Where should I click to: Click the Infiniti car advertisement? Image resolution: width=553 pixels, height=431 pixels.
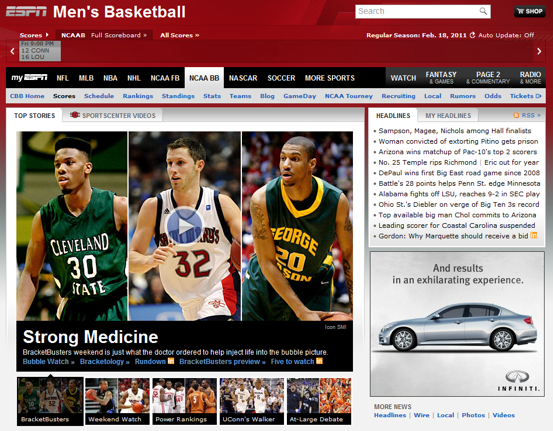[457, 324]
